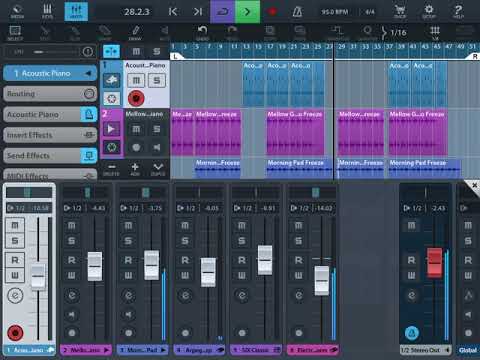This screenshot has width=480, height=360.
Task: Open Help with the question mark
Action: 458,11
